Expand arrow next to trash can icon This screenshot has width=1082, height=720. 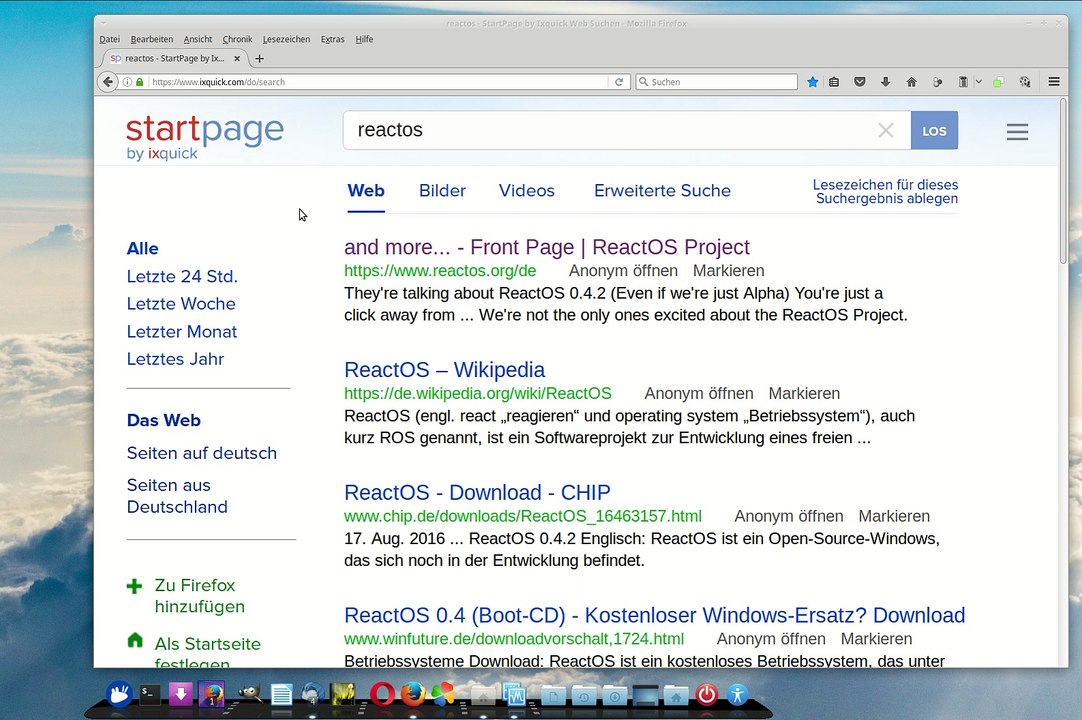[x=978, y=82]
